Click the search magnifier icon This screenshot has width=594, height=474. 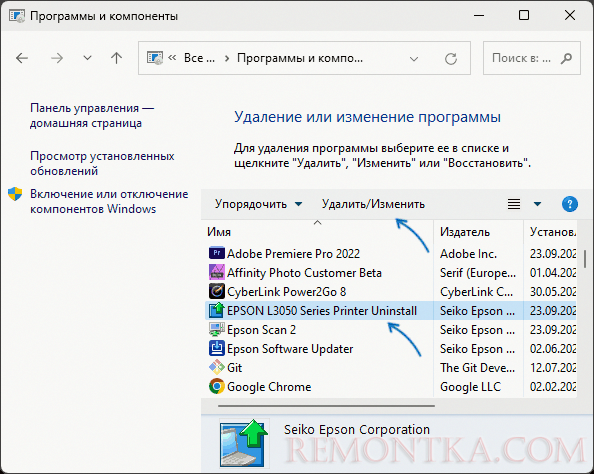[566, 58]
